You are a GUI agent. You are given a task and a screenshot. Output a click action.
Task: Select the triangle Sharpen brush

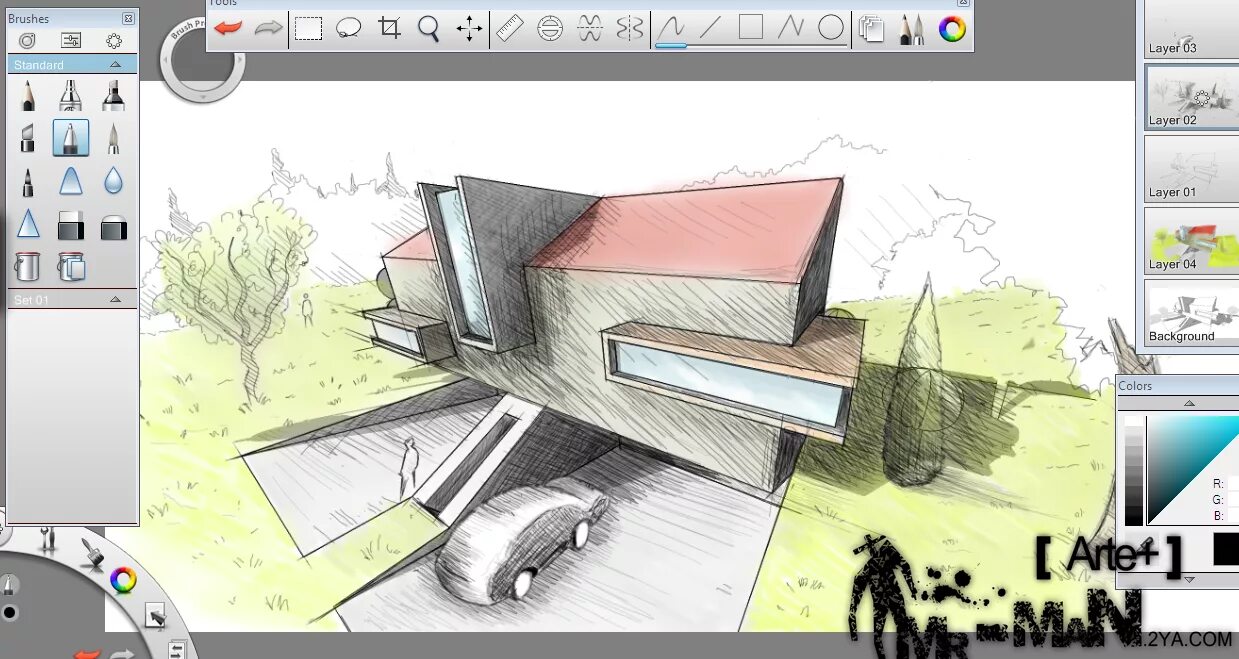pos(28,224)
